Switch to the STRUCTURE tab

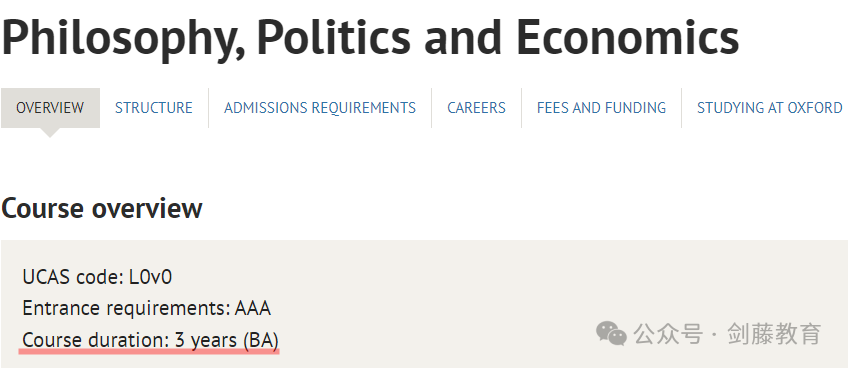coord(154,108)
